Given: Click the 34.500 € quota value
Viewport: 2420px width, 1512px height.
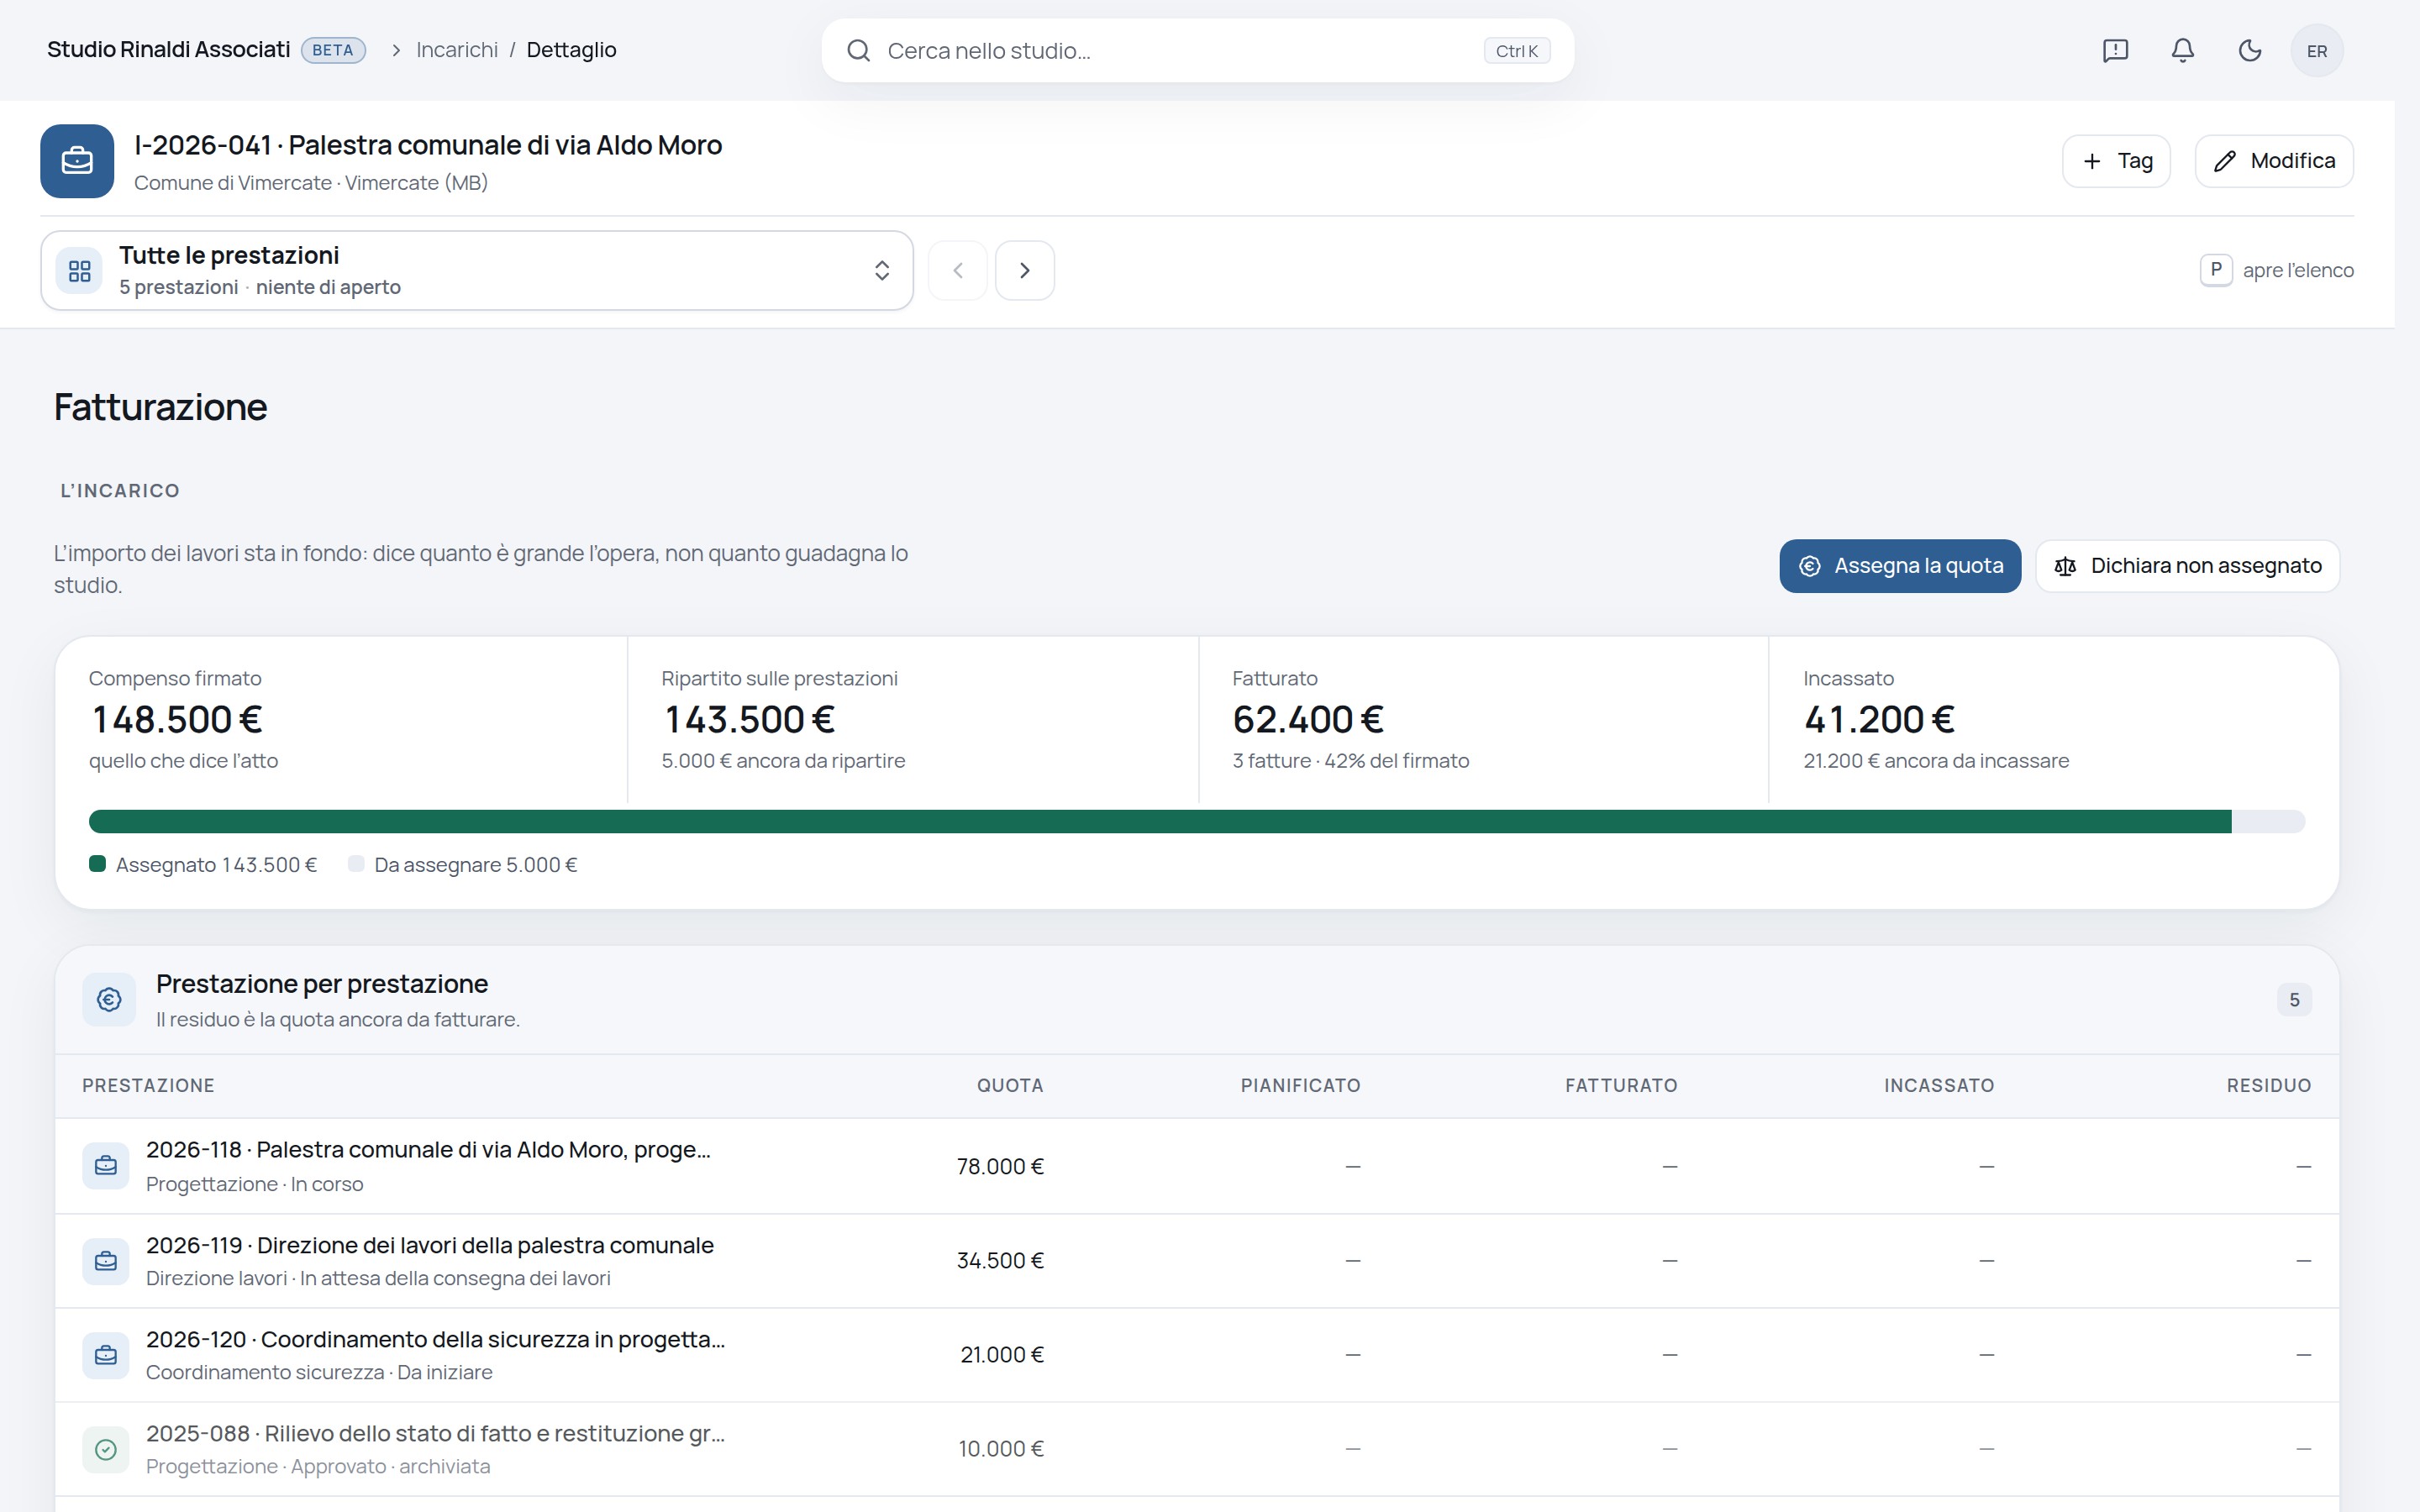Looking at the screenshot, I should 1000,1261.
